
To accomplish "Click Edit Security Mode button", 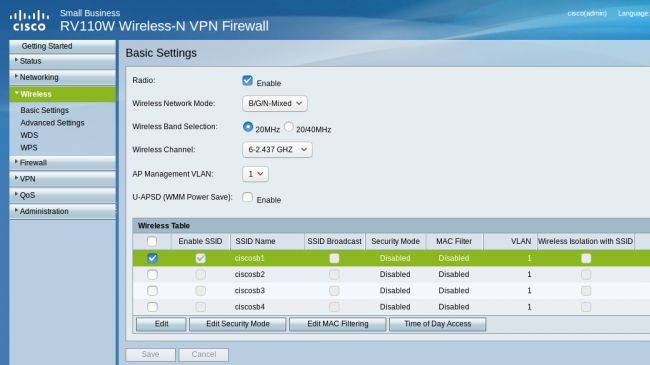I will pyautogui.click(x=238, y=324).
